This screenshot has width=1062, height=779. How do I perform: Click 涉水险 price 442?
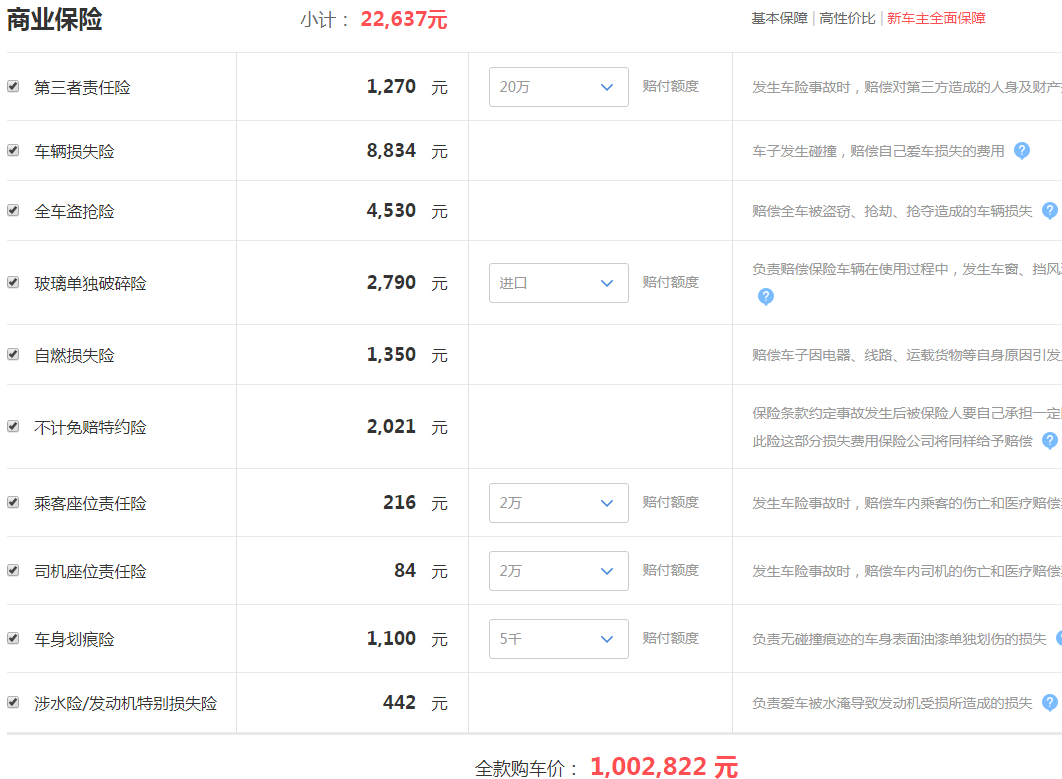[399, 702]
